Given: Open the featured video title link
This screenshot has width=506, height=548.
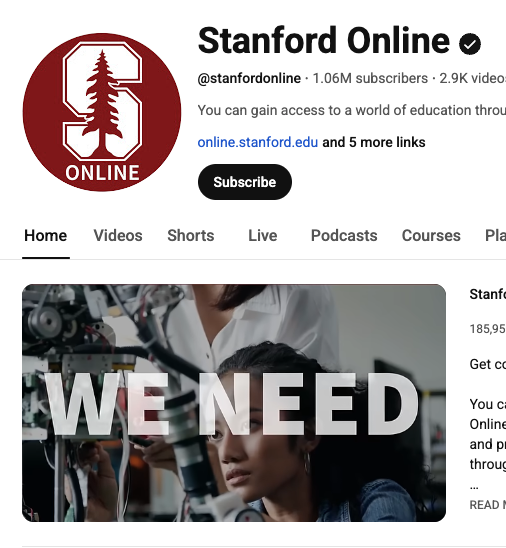Looking at the screenshot, I should pyautogui.click(x=488, y=294).
